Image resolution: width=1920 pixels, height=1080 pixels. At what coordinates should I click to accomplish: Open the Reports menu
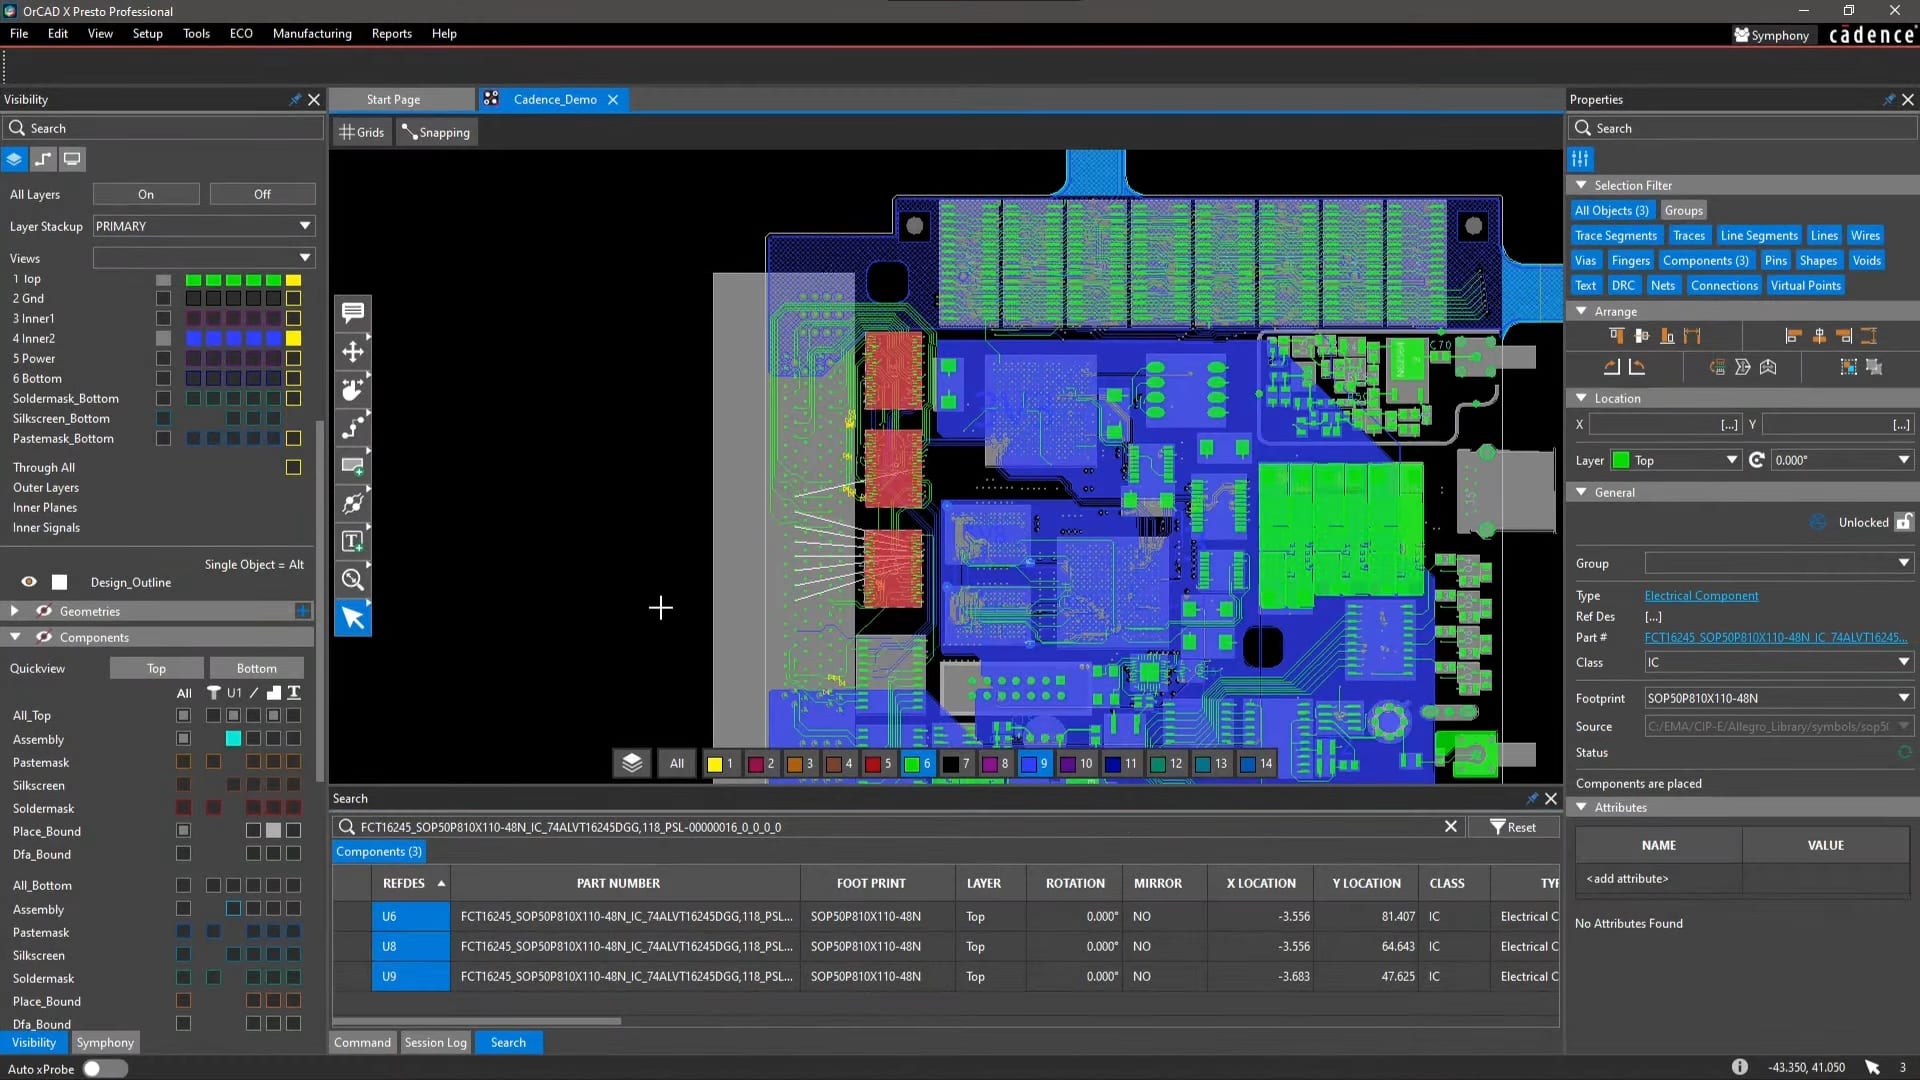pos(391,33)
